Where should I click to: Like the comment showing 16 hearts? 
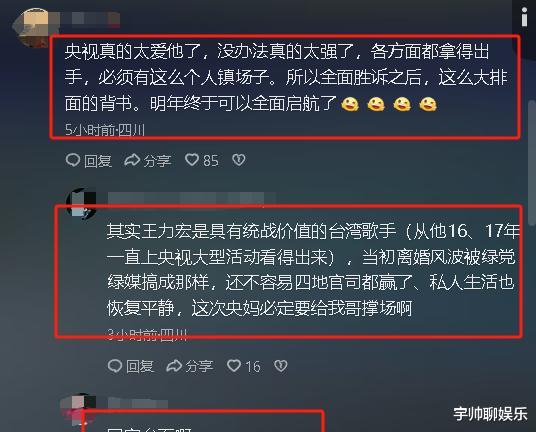point(244,366)
